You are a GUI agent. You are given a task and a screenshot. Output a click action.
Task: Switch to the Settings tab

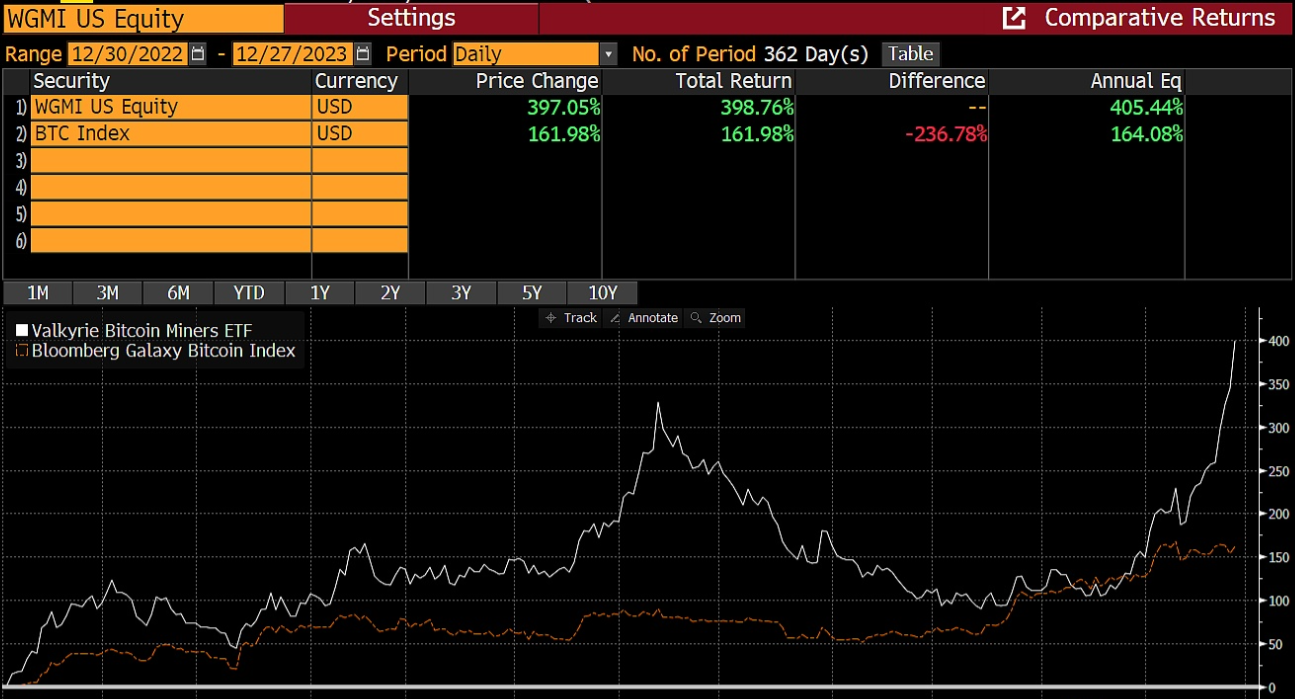412,17
